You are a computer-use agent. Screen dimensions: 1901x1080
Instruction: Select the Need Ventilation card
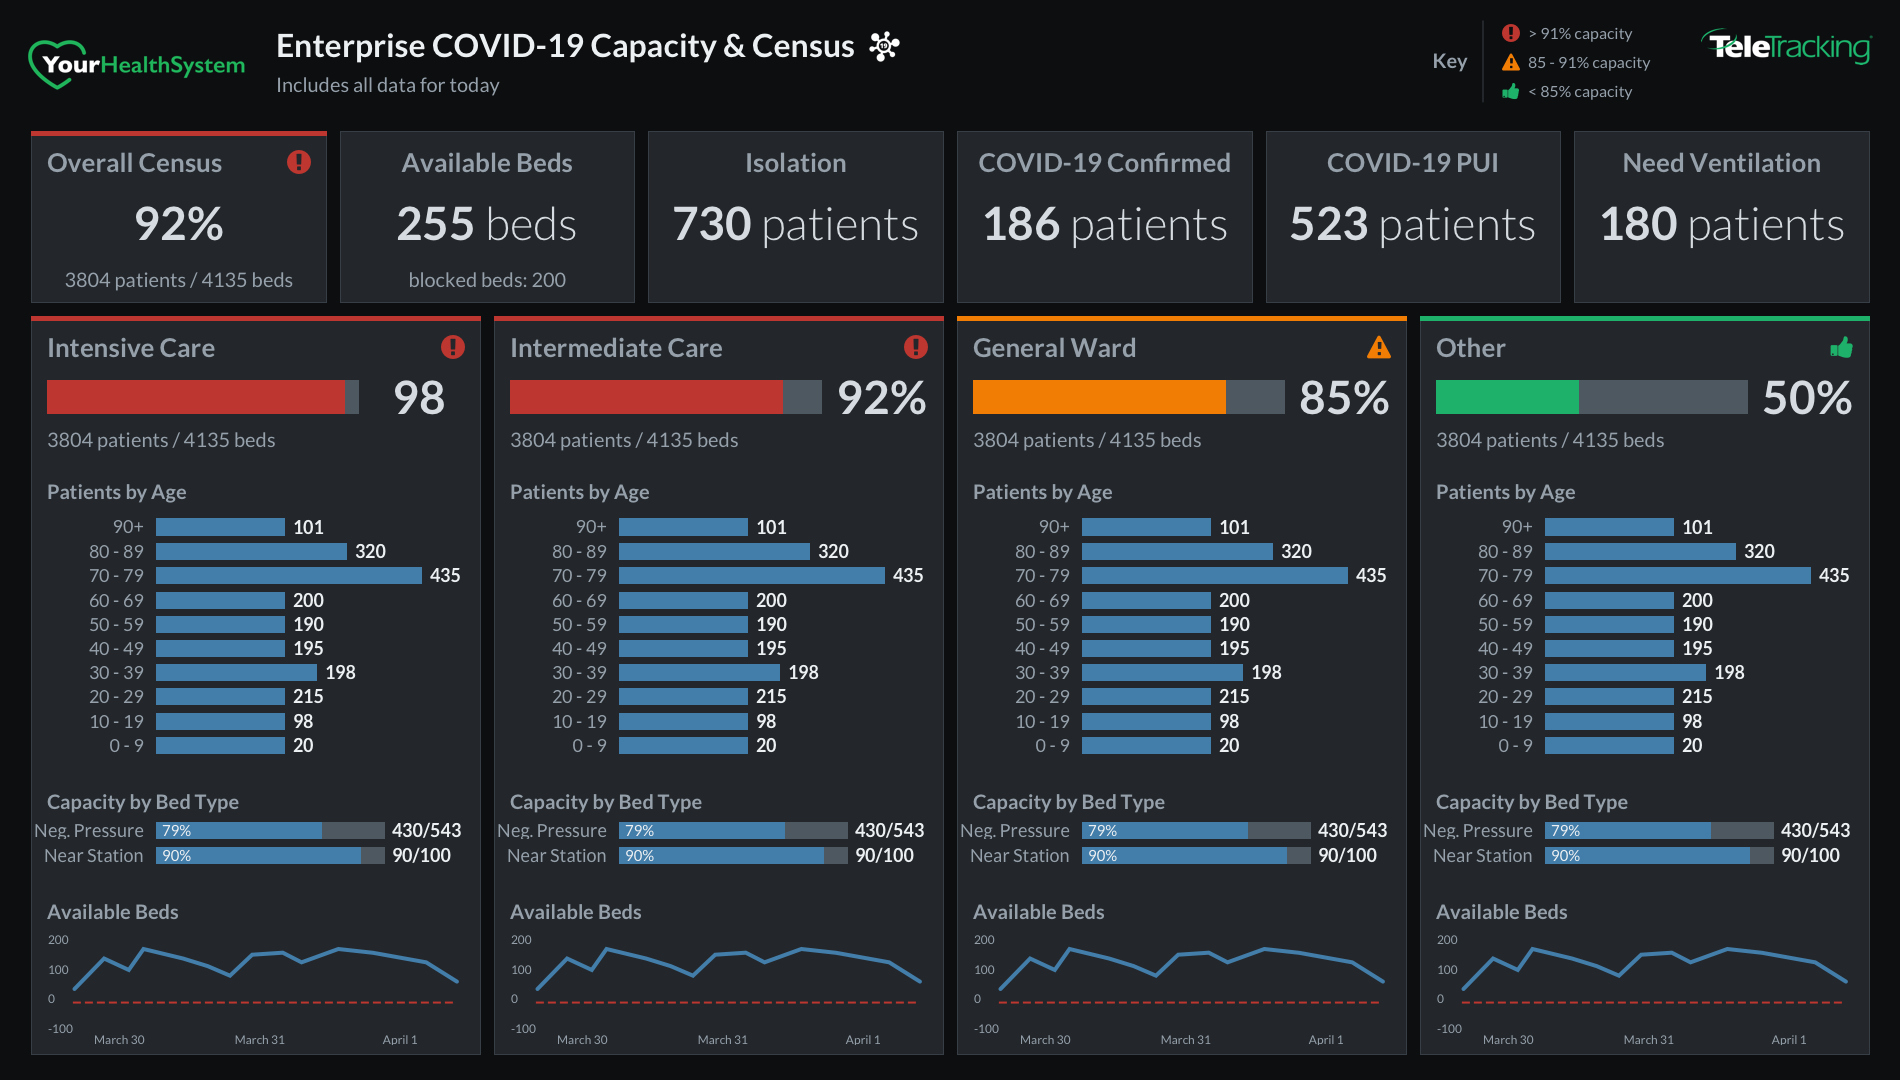point(1721,217)
